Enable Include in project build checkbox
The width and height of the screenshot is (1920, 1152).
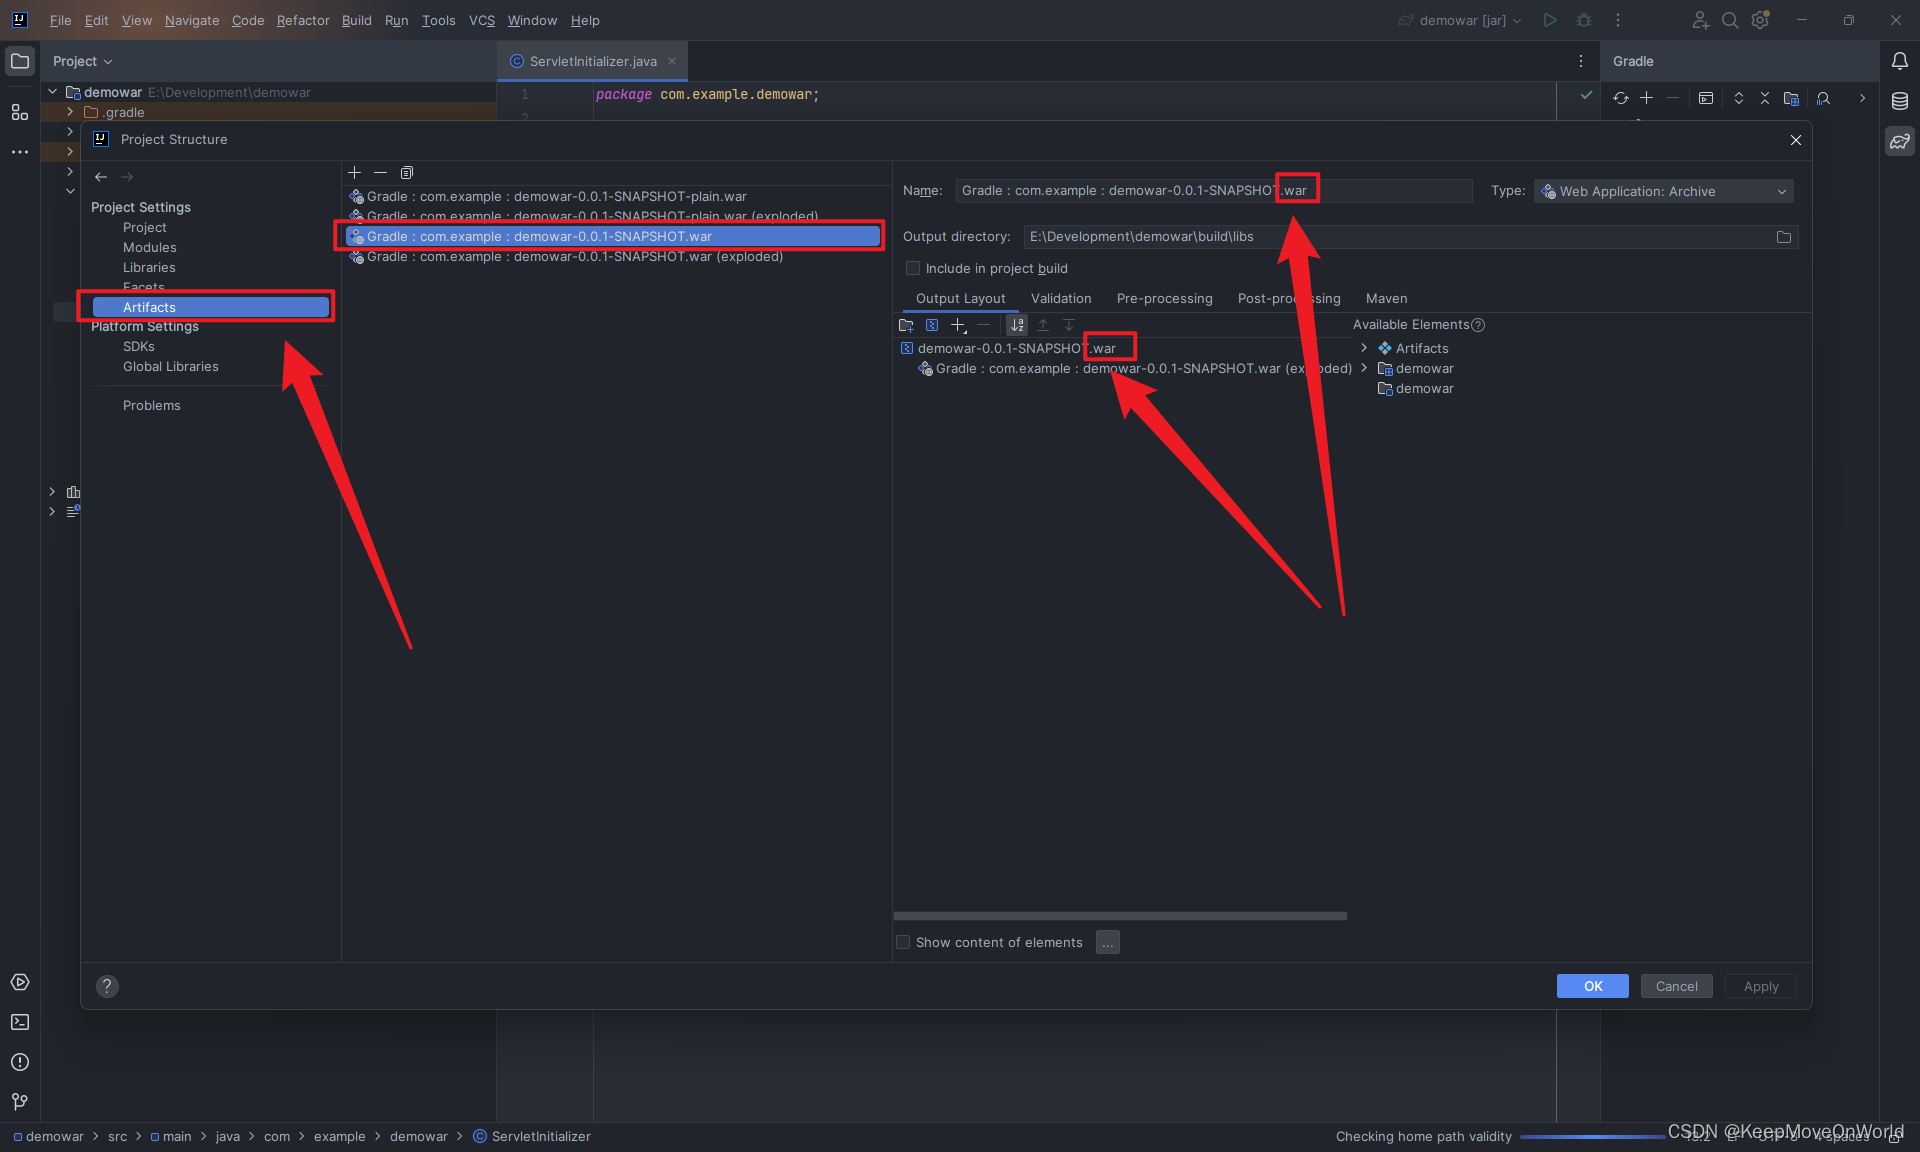(913, 268)
